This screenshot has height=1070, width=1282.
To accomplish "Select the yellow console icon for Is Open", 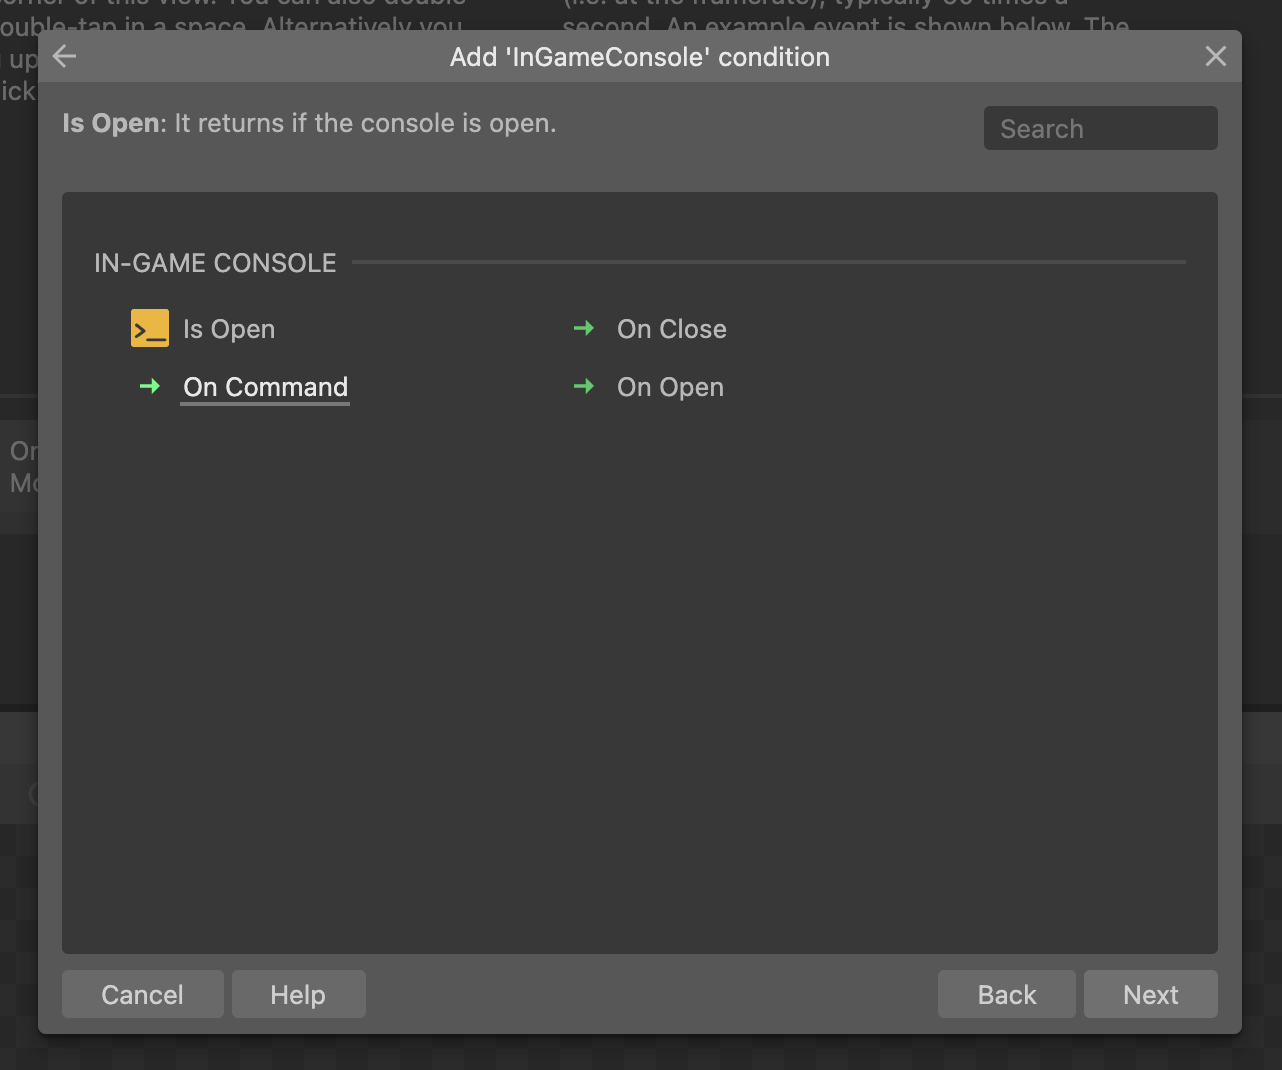I will 150,328.
